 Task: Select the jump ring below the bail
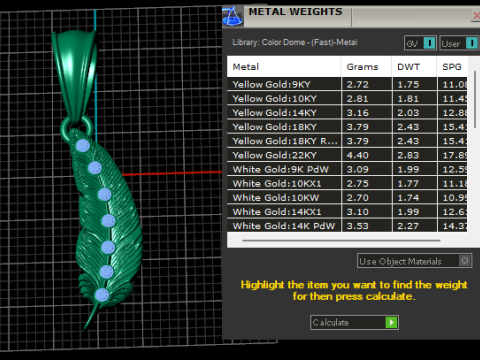(x=65, y=128)
